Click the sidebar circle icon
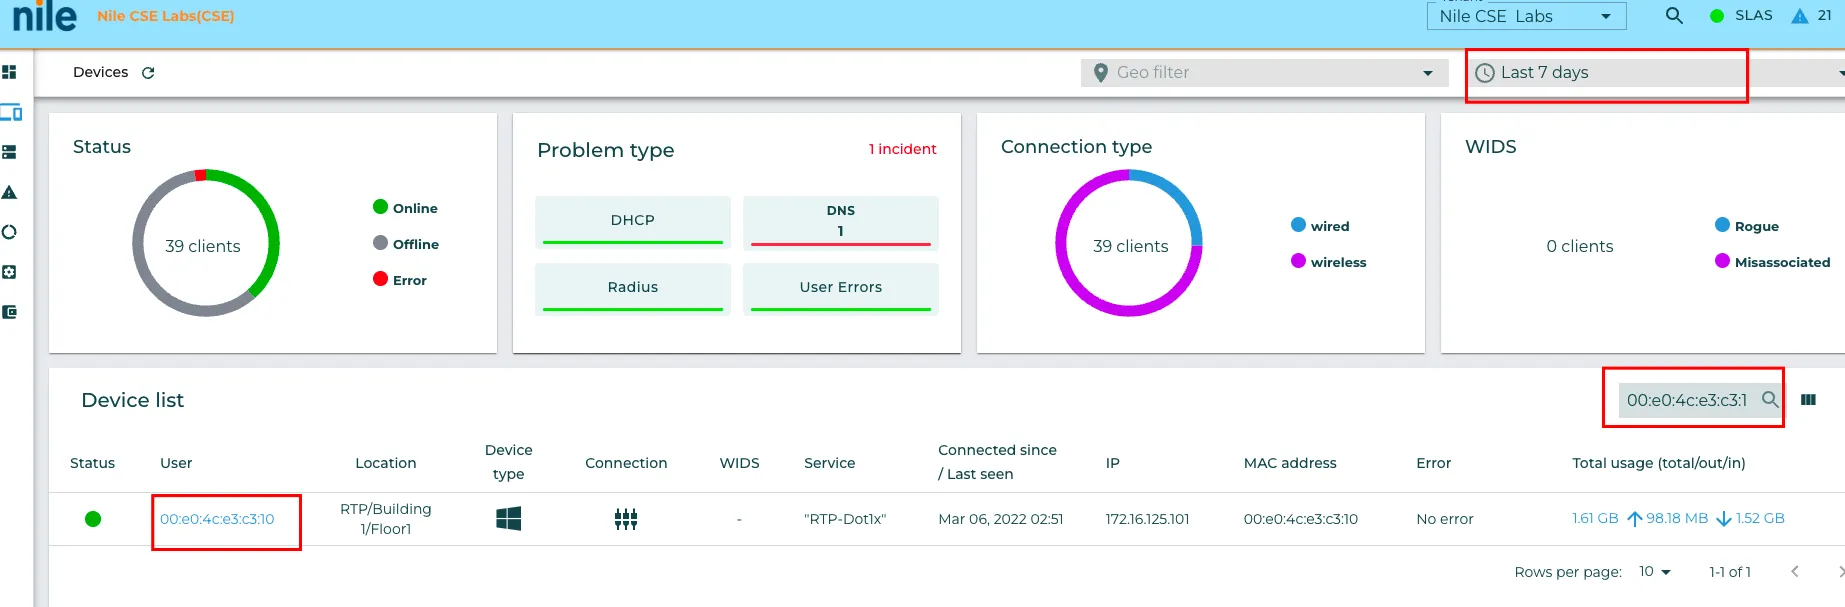The width and height of the screenshot is (1845, 607). coord(10,232)
